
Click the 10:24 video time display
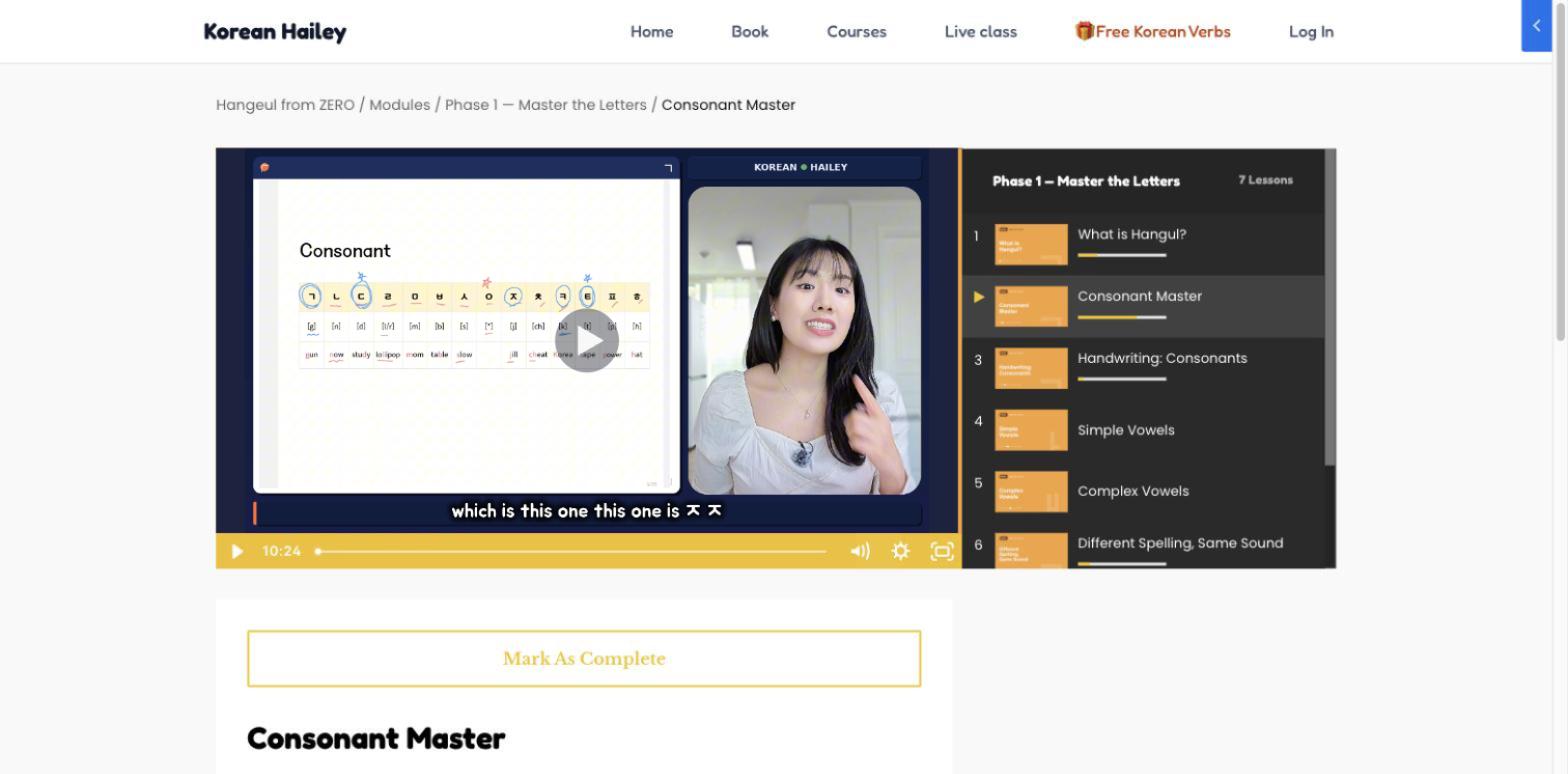281,551
